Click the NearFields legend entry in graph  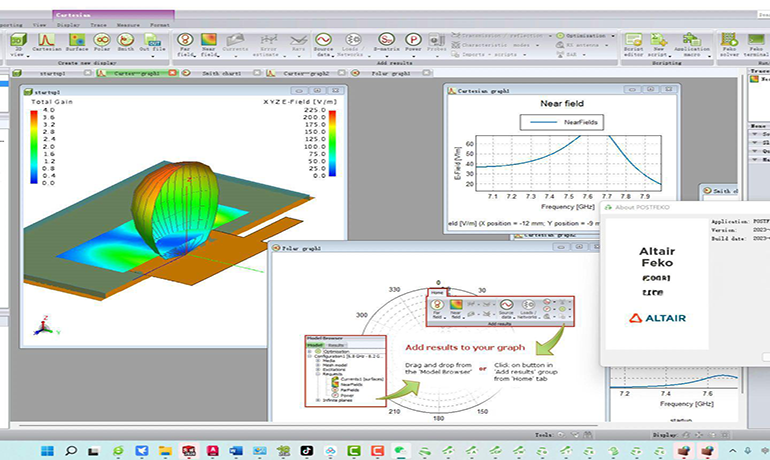click(x=562, y=122)
